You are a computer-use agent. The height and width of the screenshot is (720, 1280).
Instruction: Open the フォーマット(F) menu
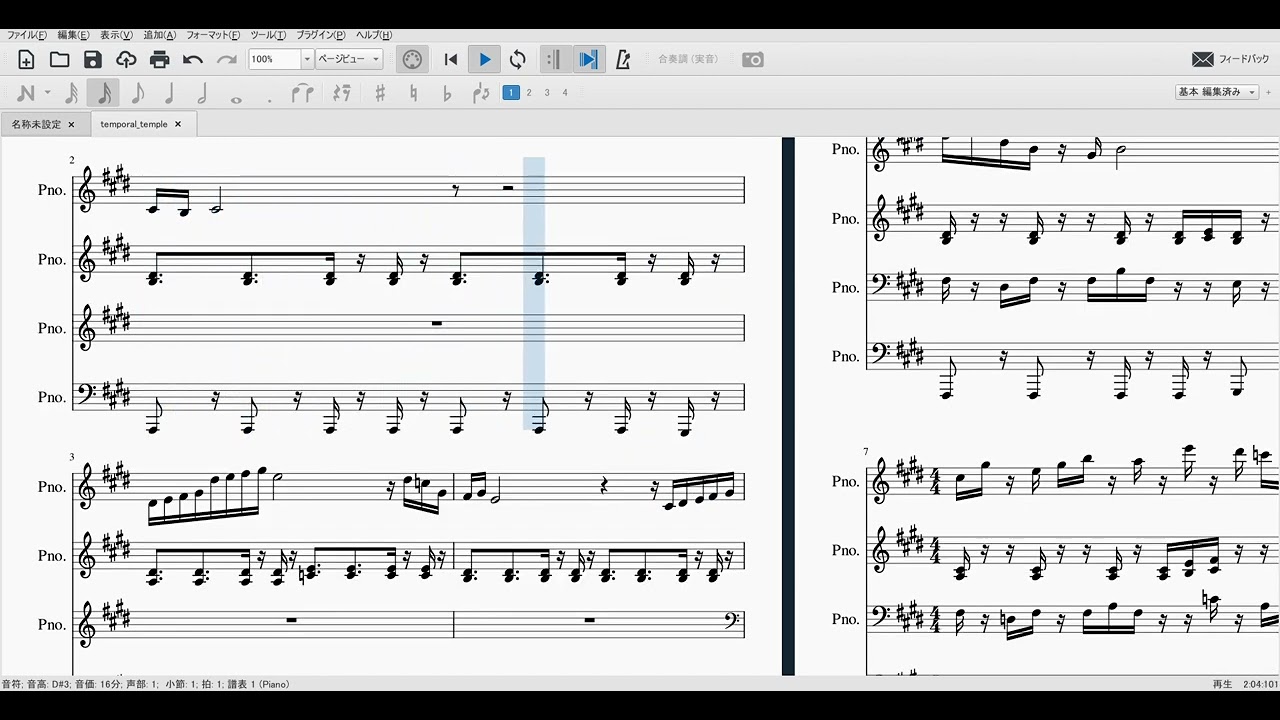(x=213, y=35)
